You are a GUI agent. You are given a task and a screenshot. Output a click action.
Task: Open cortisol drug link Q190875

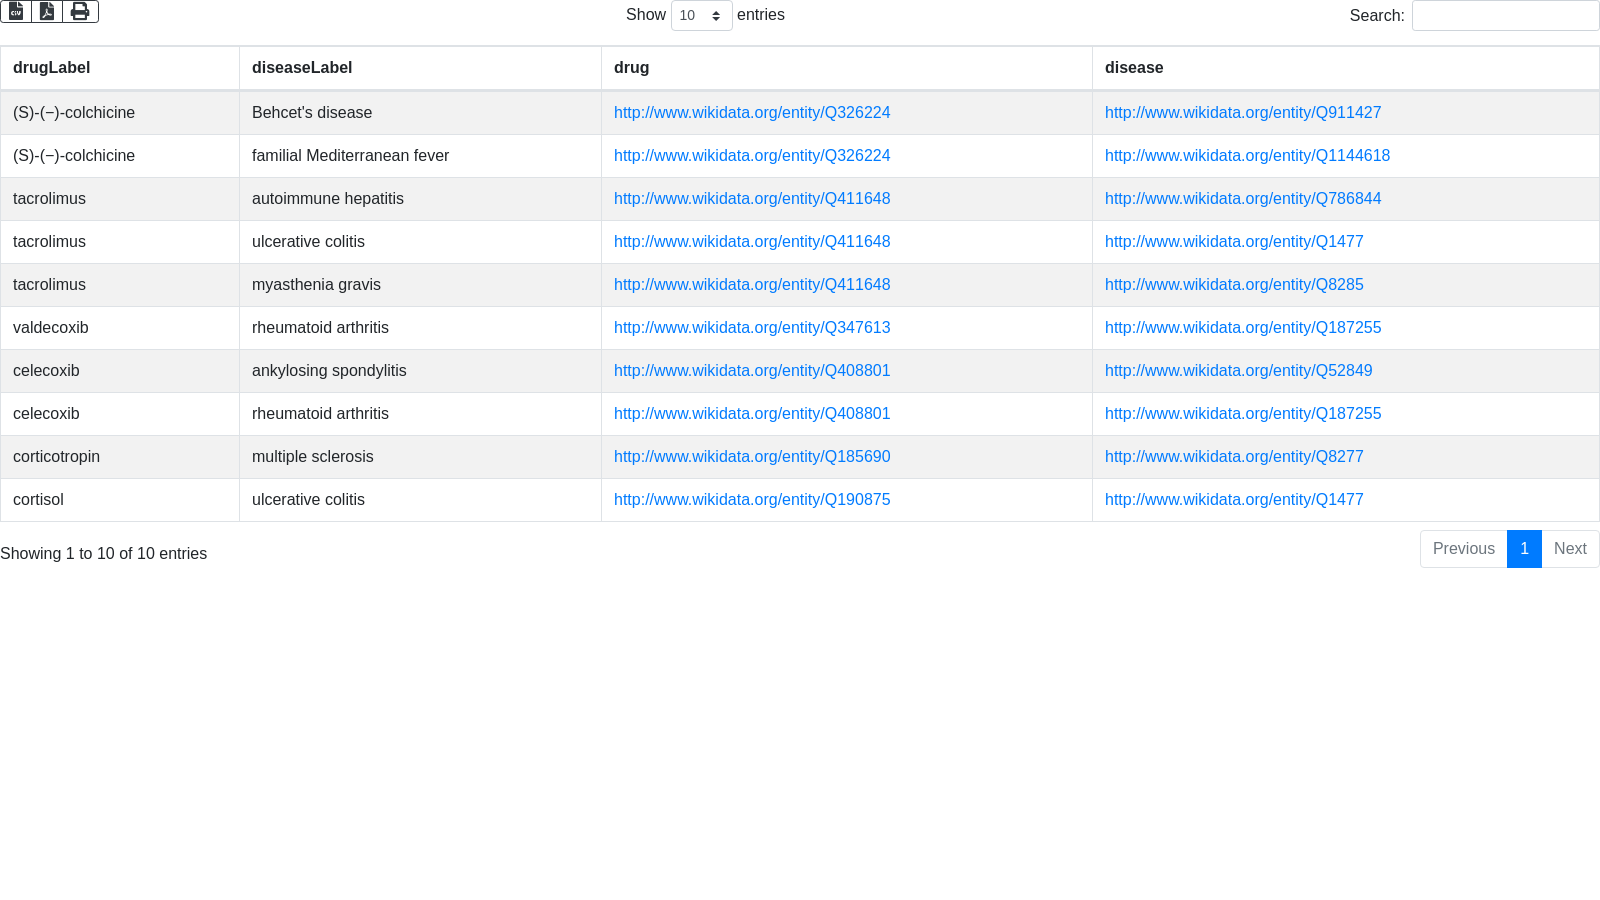tap(752, 500)
